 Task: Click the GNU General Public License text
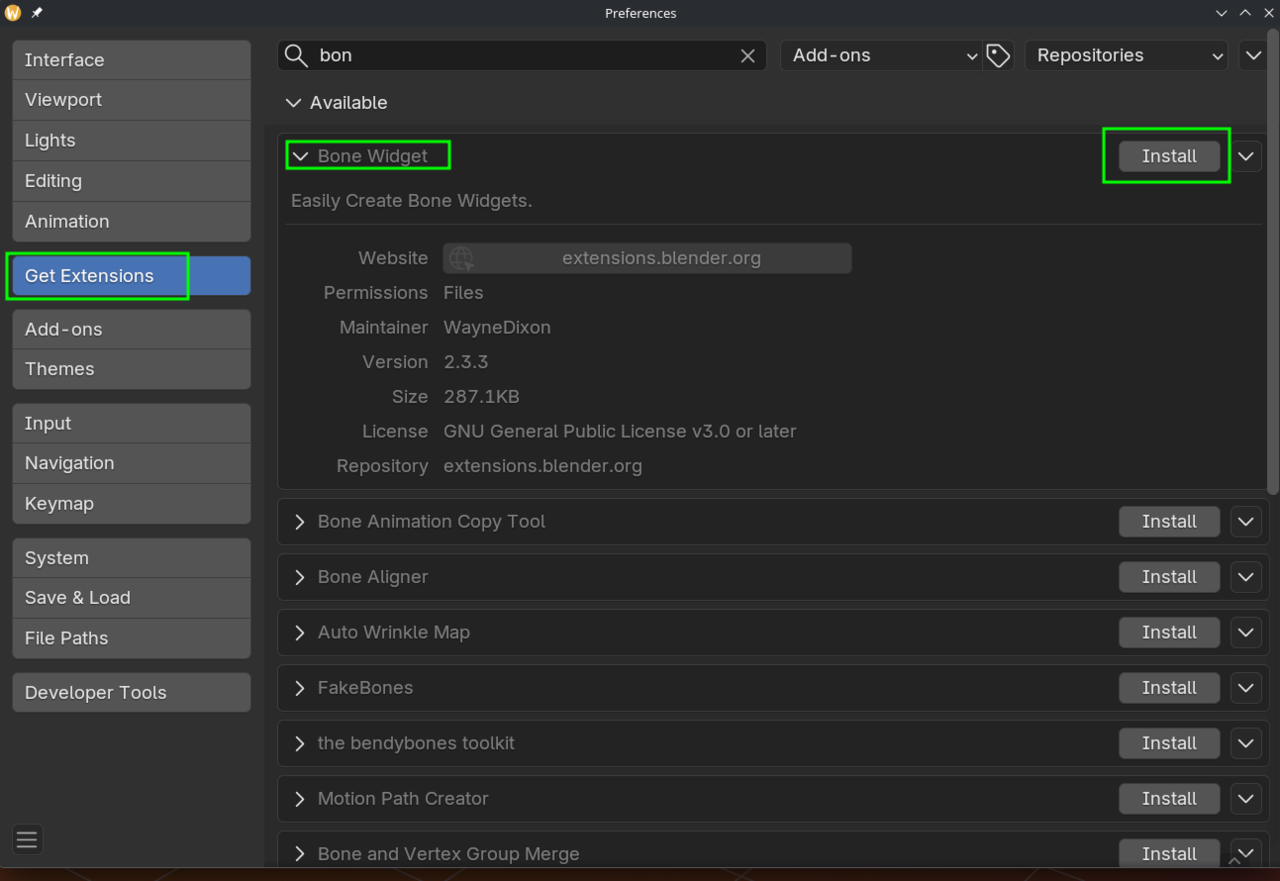click(x=620, y=432)
